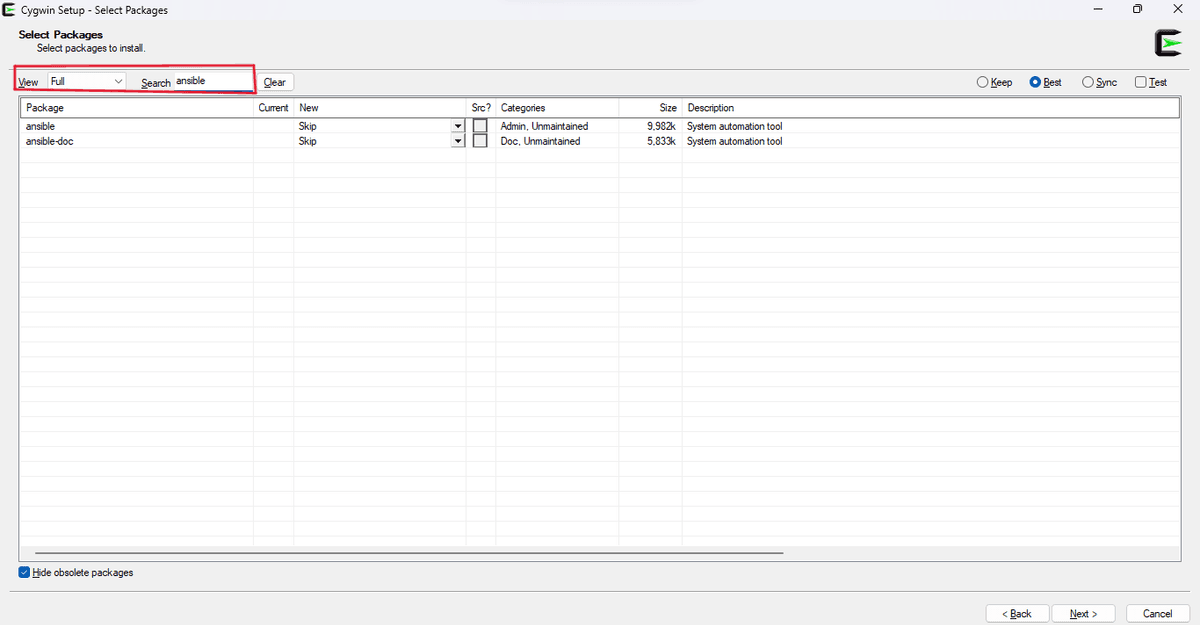Click the Search input field containing ansible
This screenshot has width=1200, height=625.
(x=213, y=81)
